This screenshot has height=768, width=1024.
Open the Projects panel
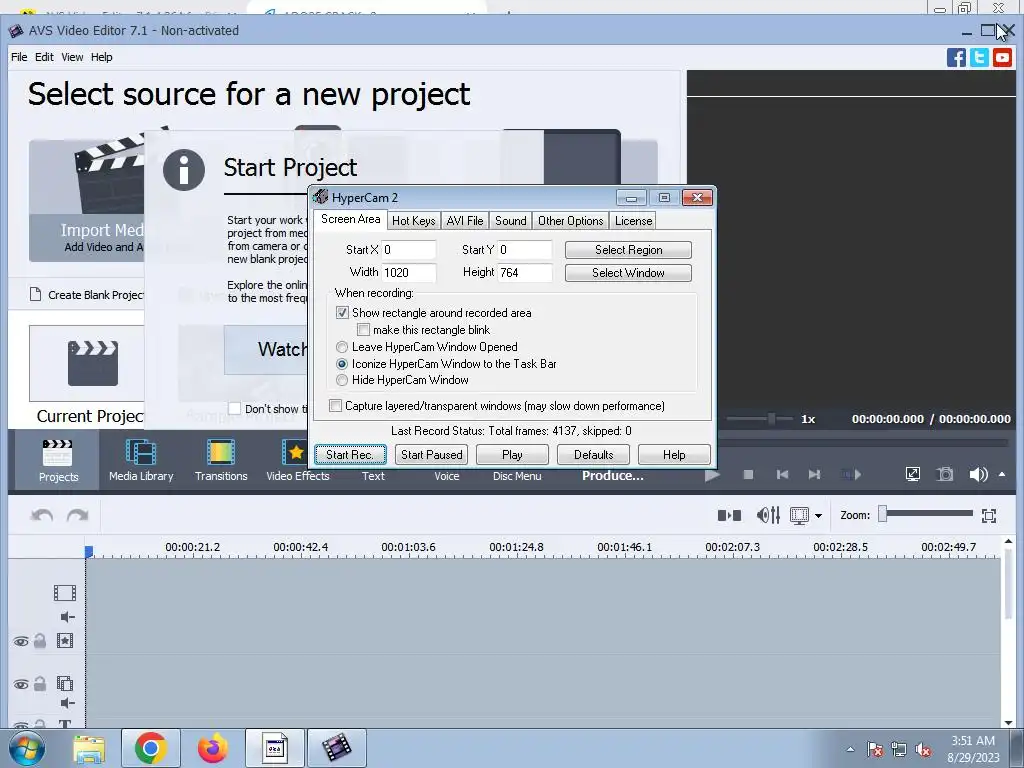point(57,460)
